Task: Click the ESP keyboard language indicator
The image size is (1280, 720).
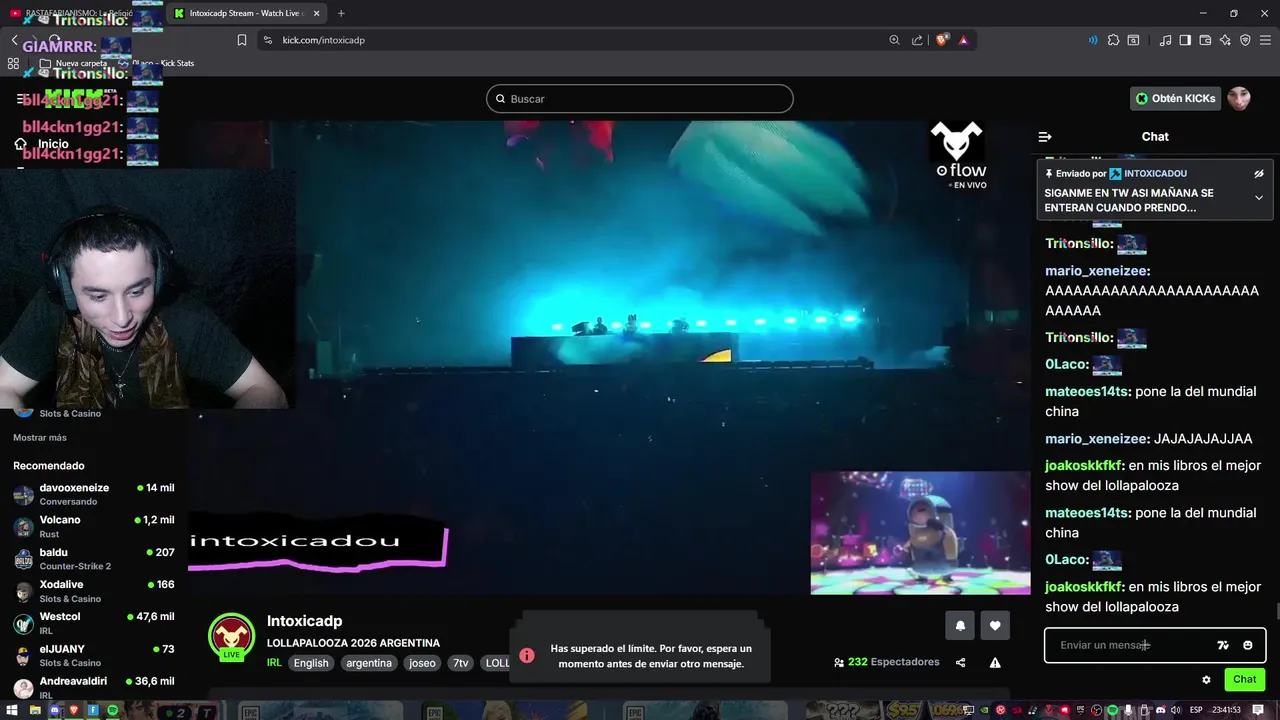Action: coord(1197,710)
